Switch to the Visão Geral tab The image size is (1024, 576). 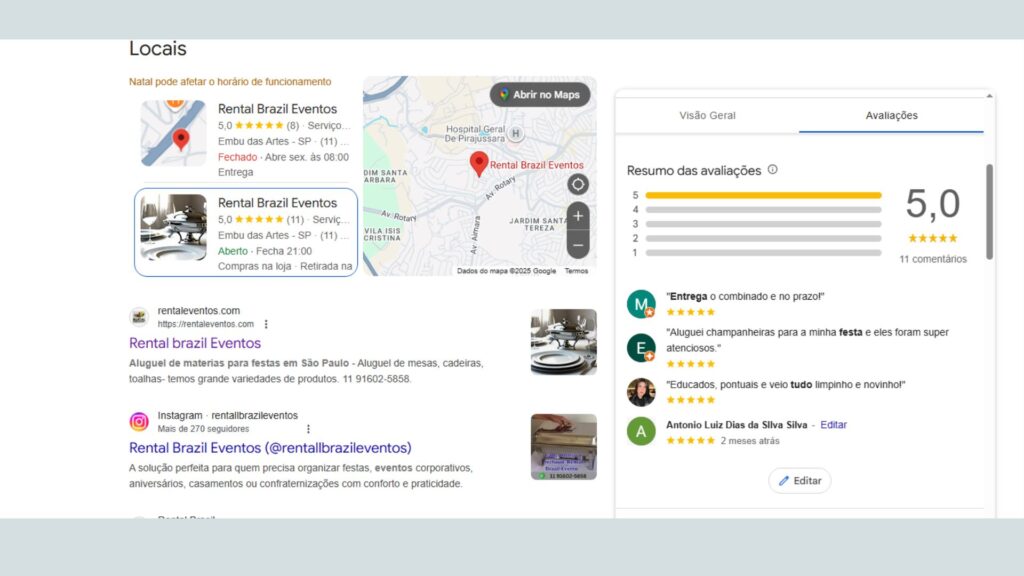click(x=707, y=116)
